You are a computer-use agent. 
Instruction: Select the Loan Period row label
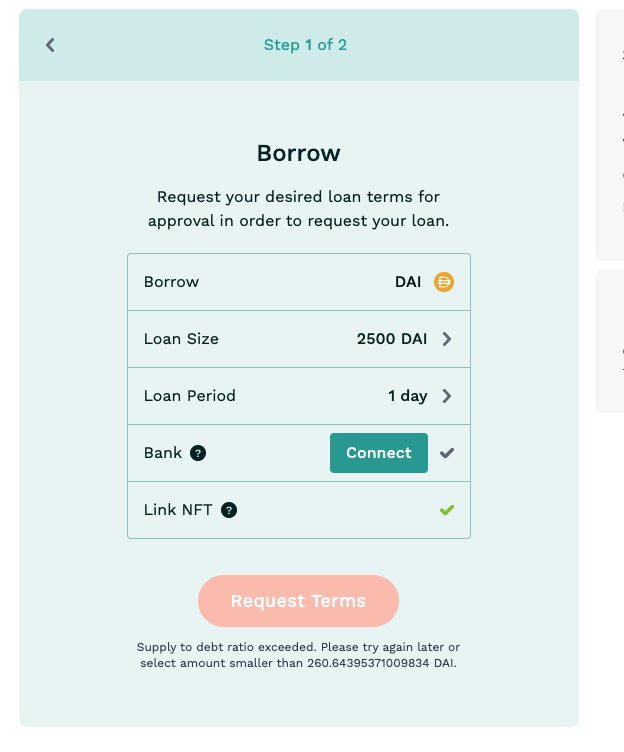(x=189, y=396)
